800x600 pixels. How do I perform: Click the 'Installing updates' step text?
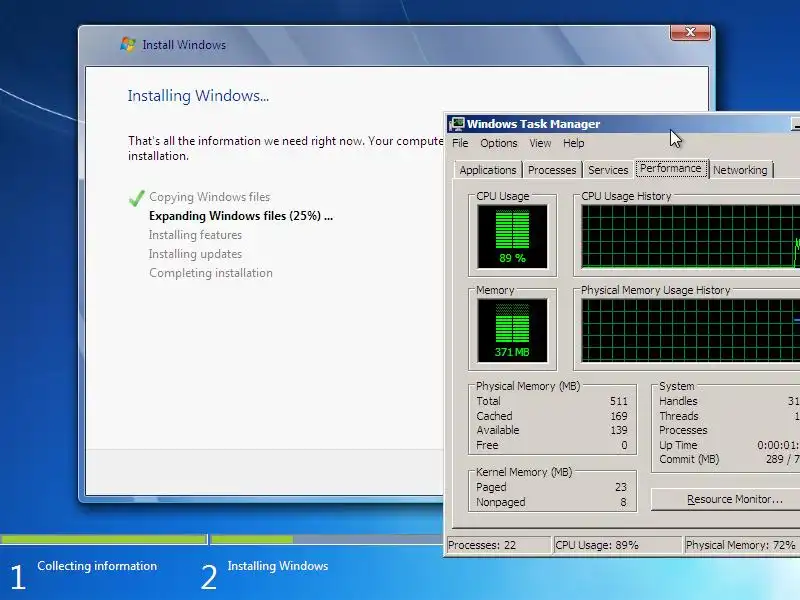(x=195, y=254)
